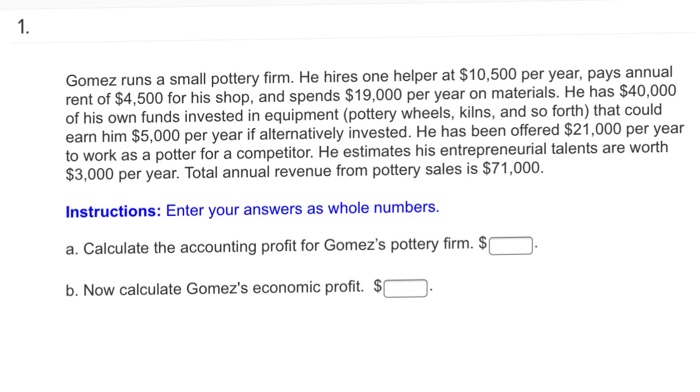The width and height of the screenshot is (700, 392).
Task: Click the 'Enter your answers as whole numbers' text
Action: click(x=302, y=209)
